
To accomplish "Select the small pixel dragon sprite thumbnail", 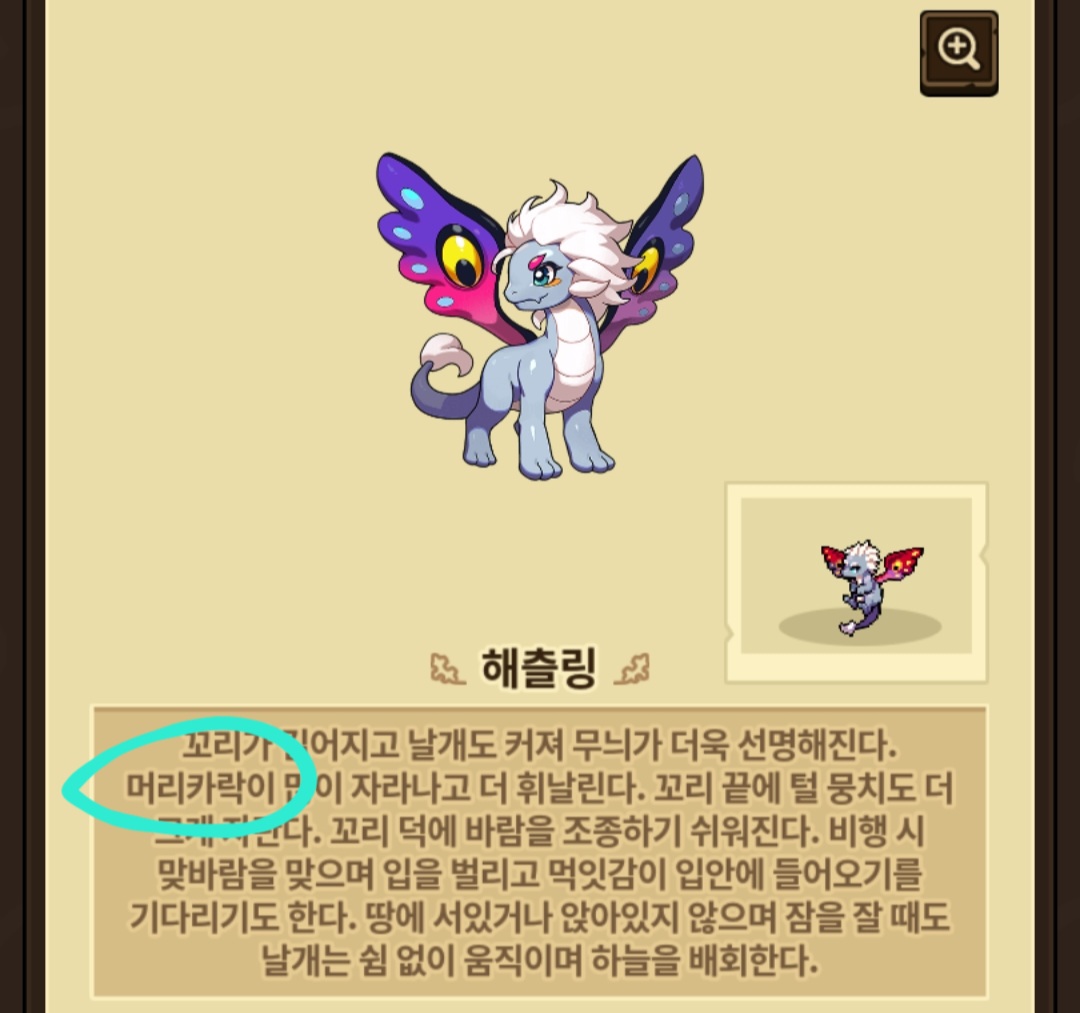I will (x=872, y=588).
